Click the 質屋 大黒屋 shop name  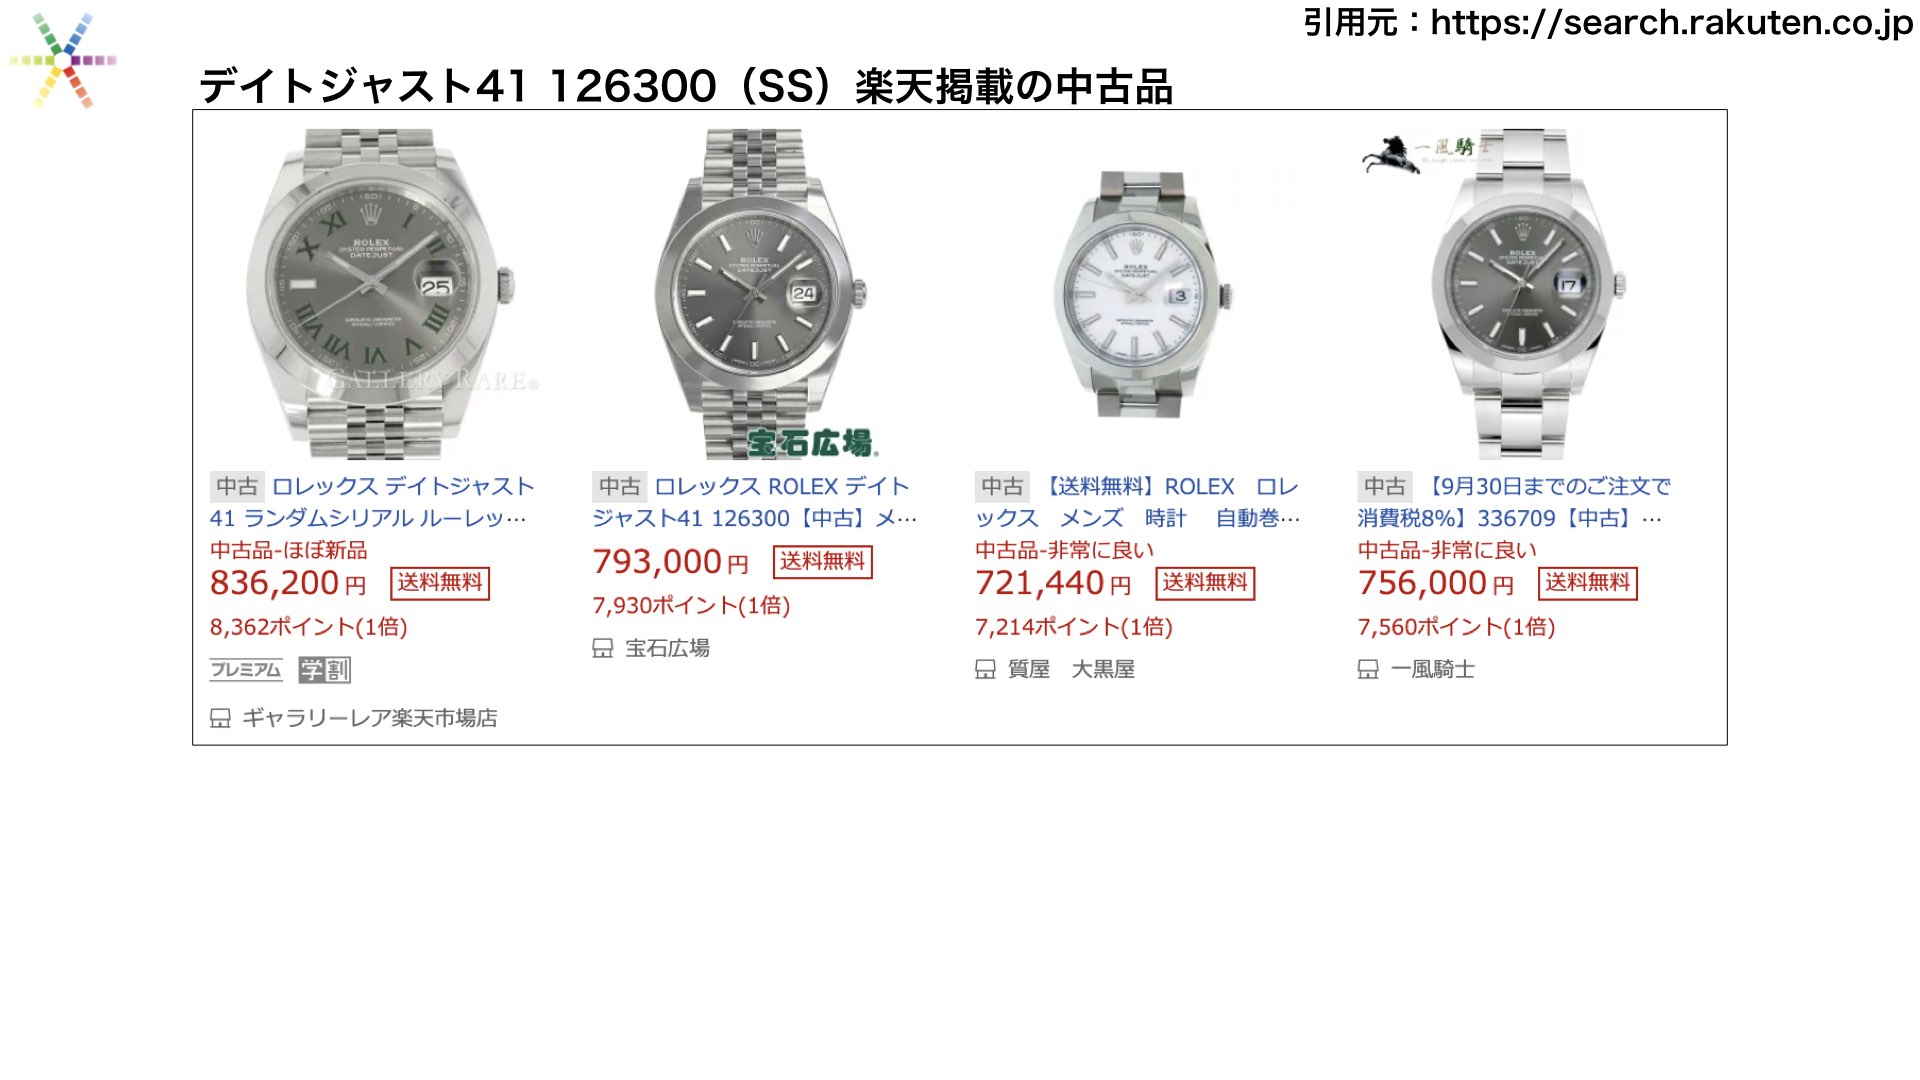point(1071,669)
